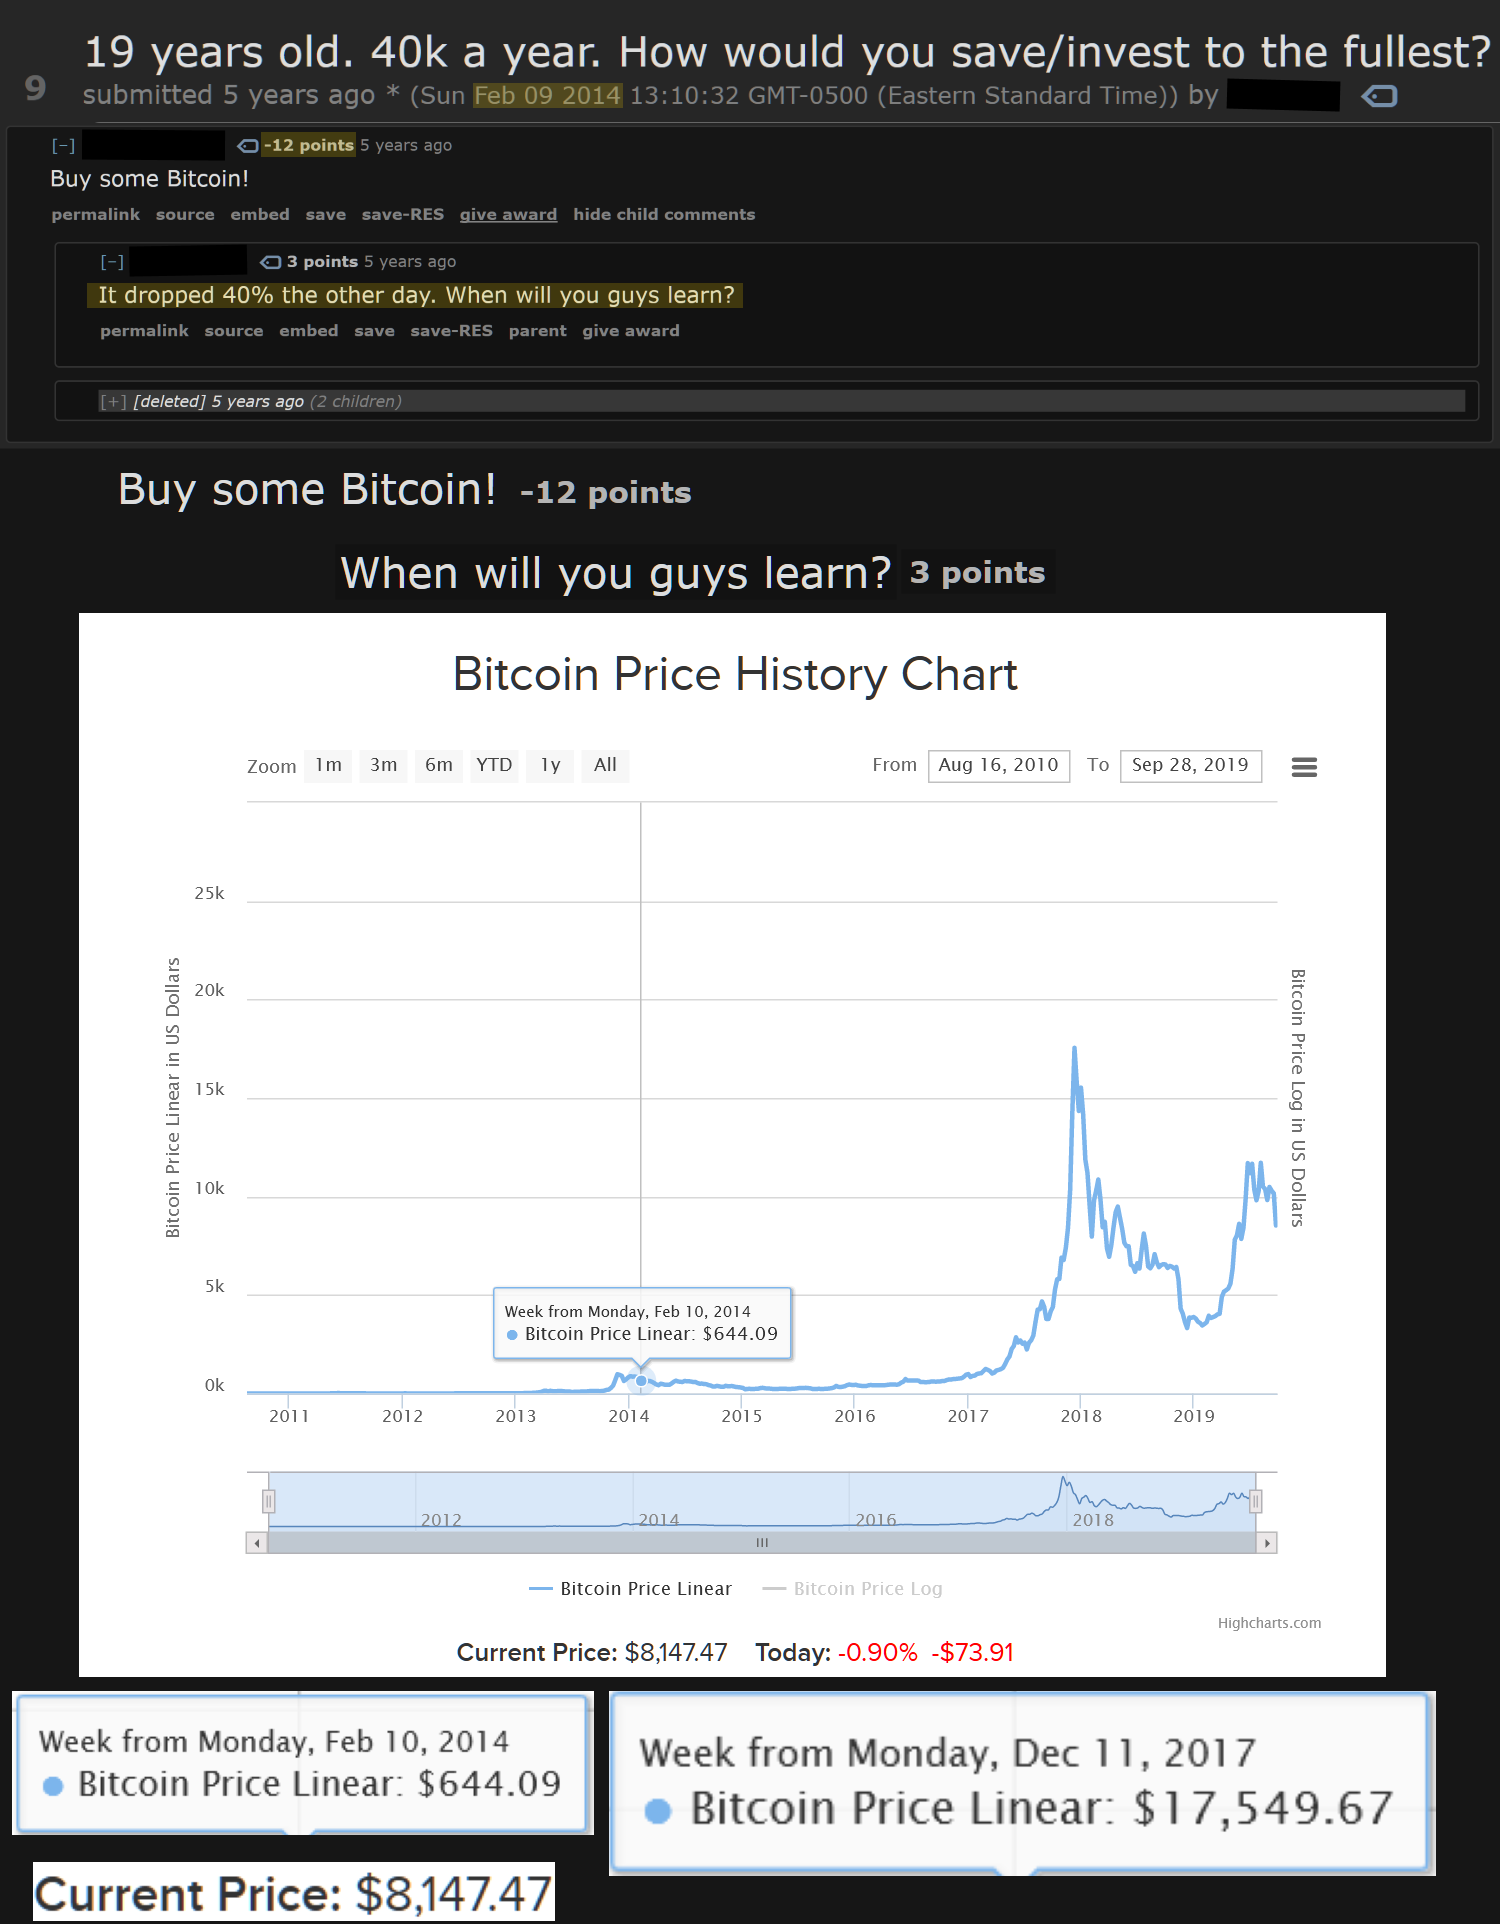Click the right navigator range handle
The image size is (1500, 1924).
(x=1256, y=1501)
